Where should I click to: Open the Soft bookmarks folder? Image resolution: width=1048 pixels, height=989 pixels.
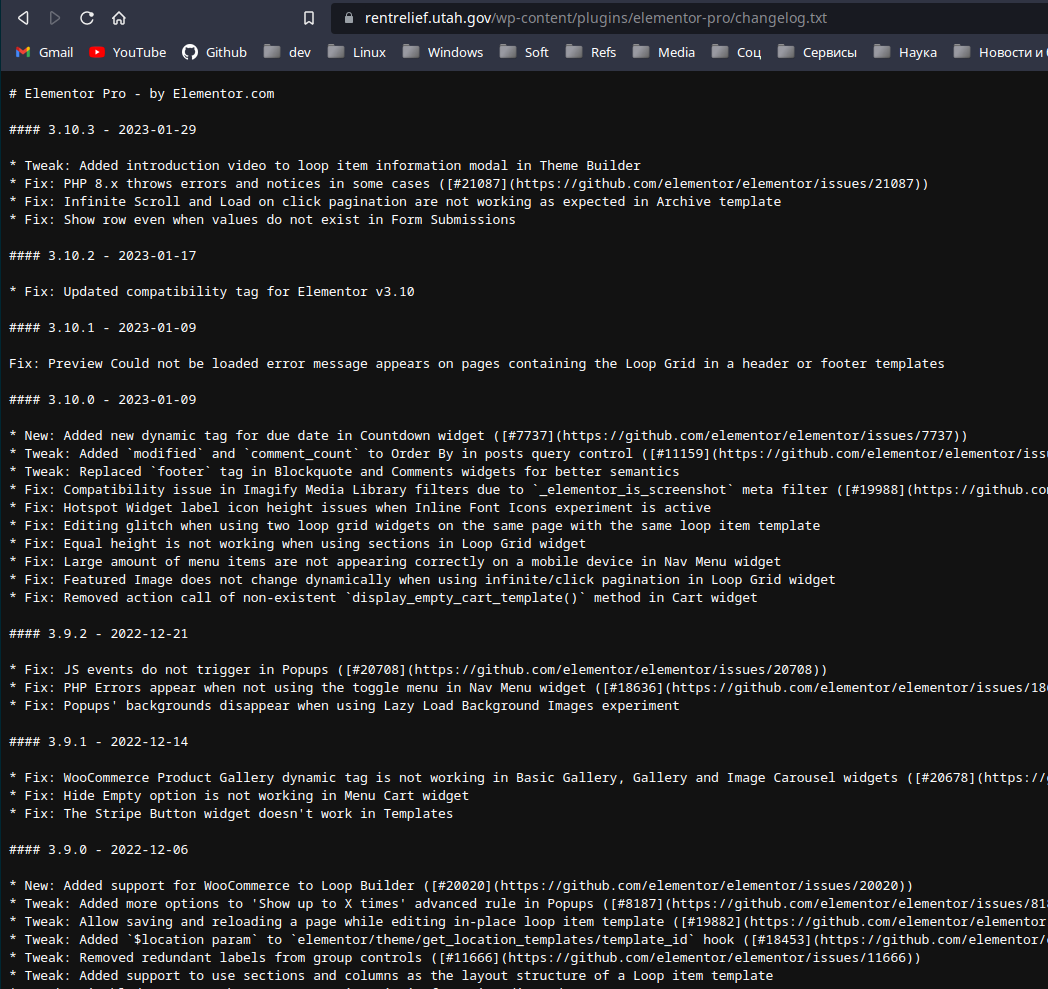click(x=525, y=52)
